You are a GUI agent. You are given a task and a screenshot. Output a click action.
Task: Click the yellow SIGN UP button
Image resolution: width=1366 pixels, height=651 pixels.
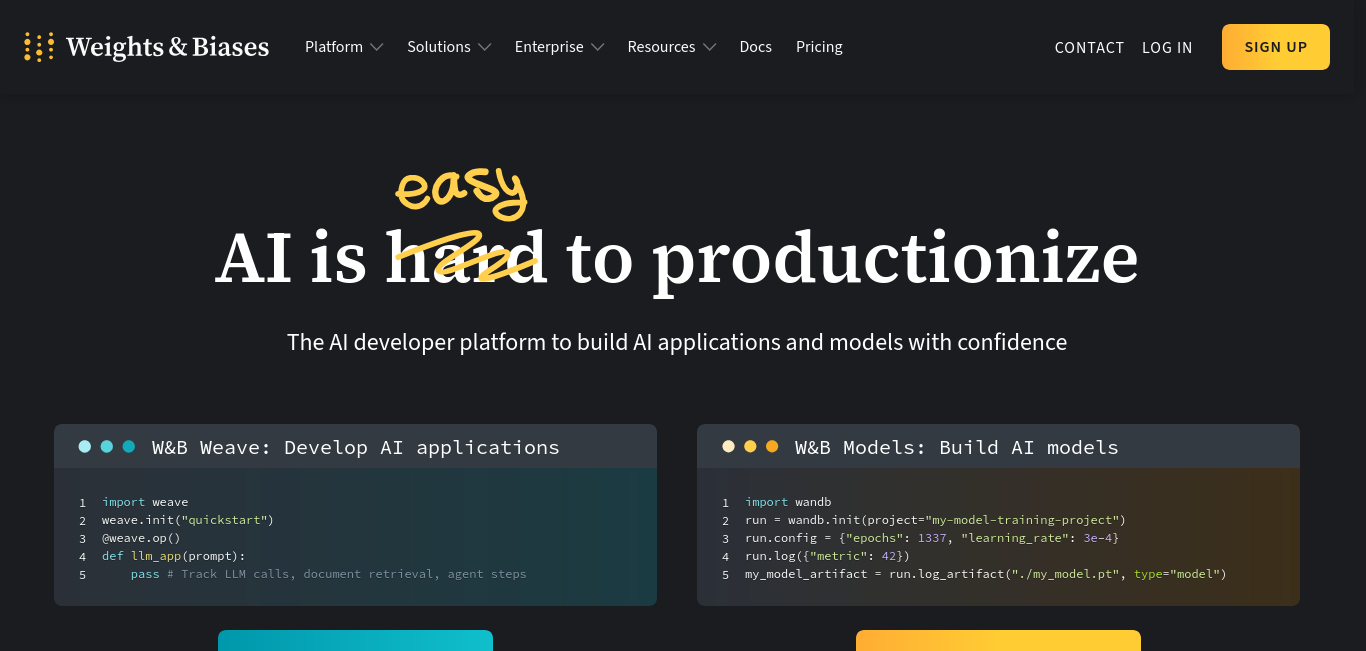1276,47
